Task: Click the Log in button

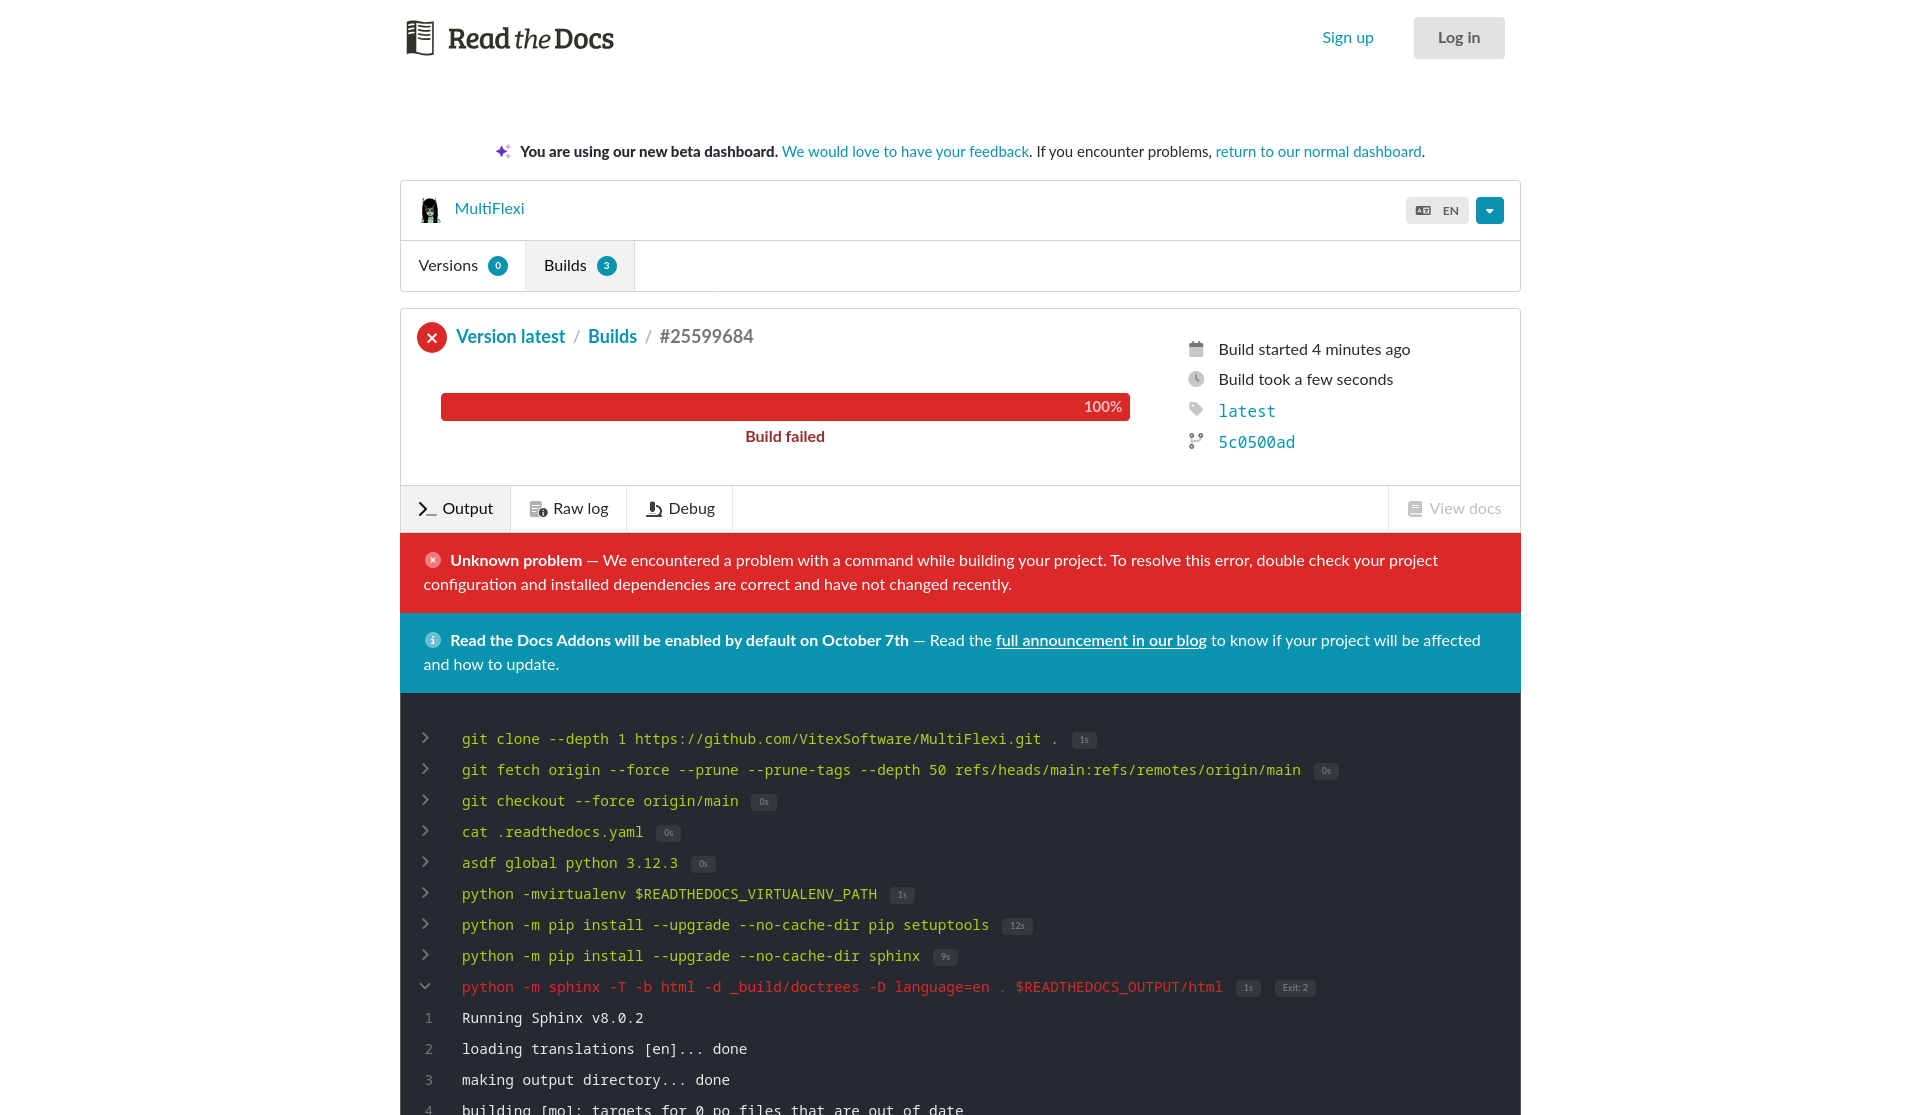Action: point(1459,38)
